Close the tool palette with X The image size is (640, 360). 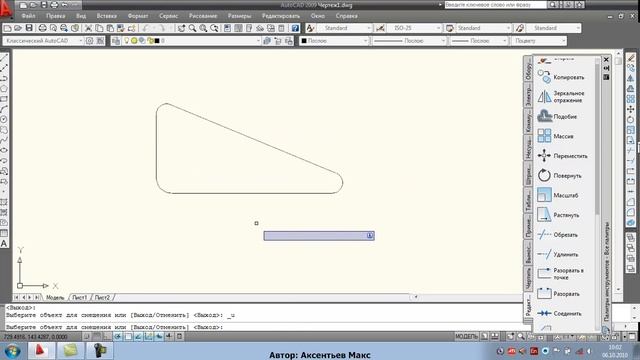point(606,60)
